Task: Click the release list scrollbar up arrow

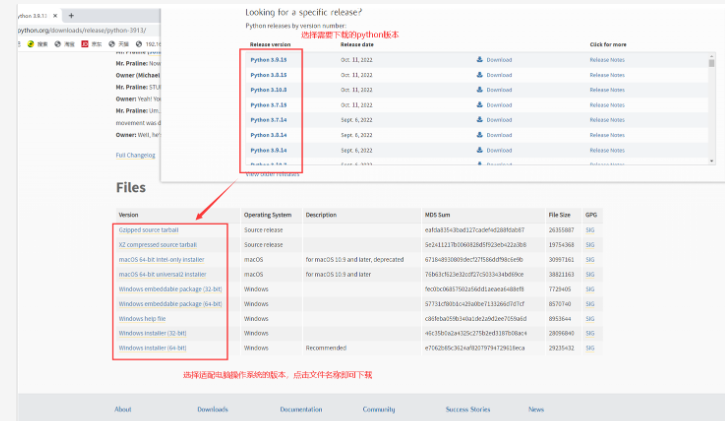Action: tap(712, 56)
